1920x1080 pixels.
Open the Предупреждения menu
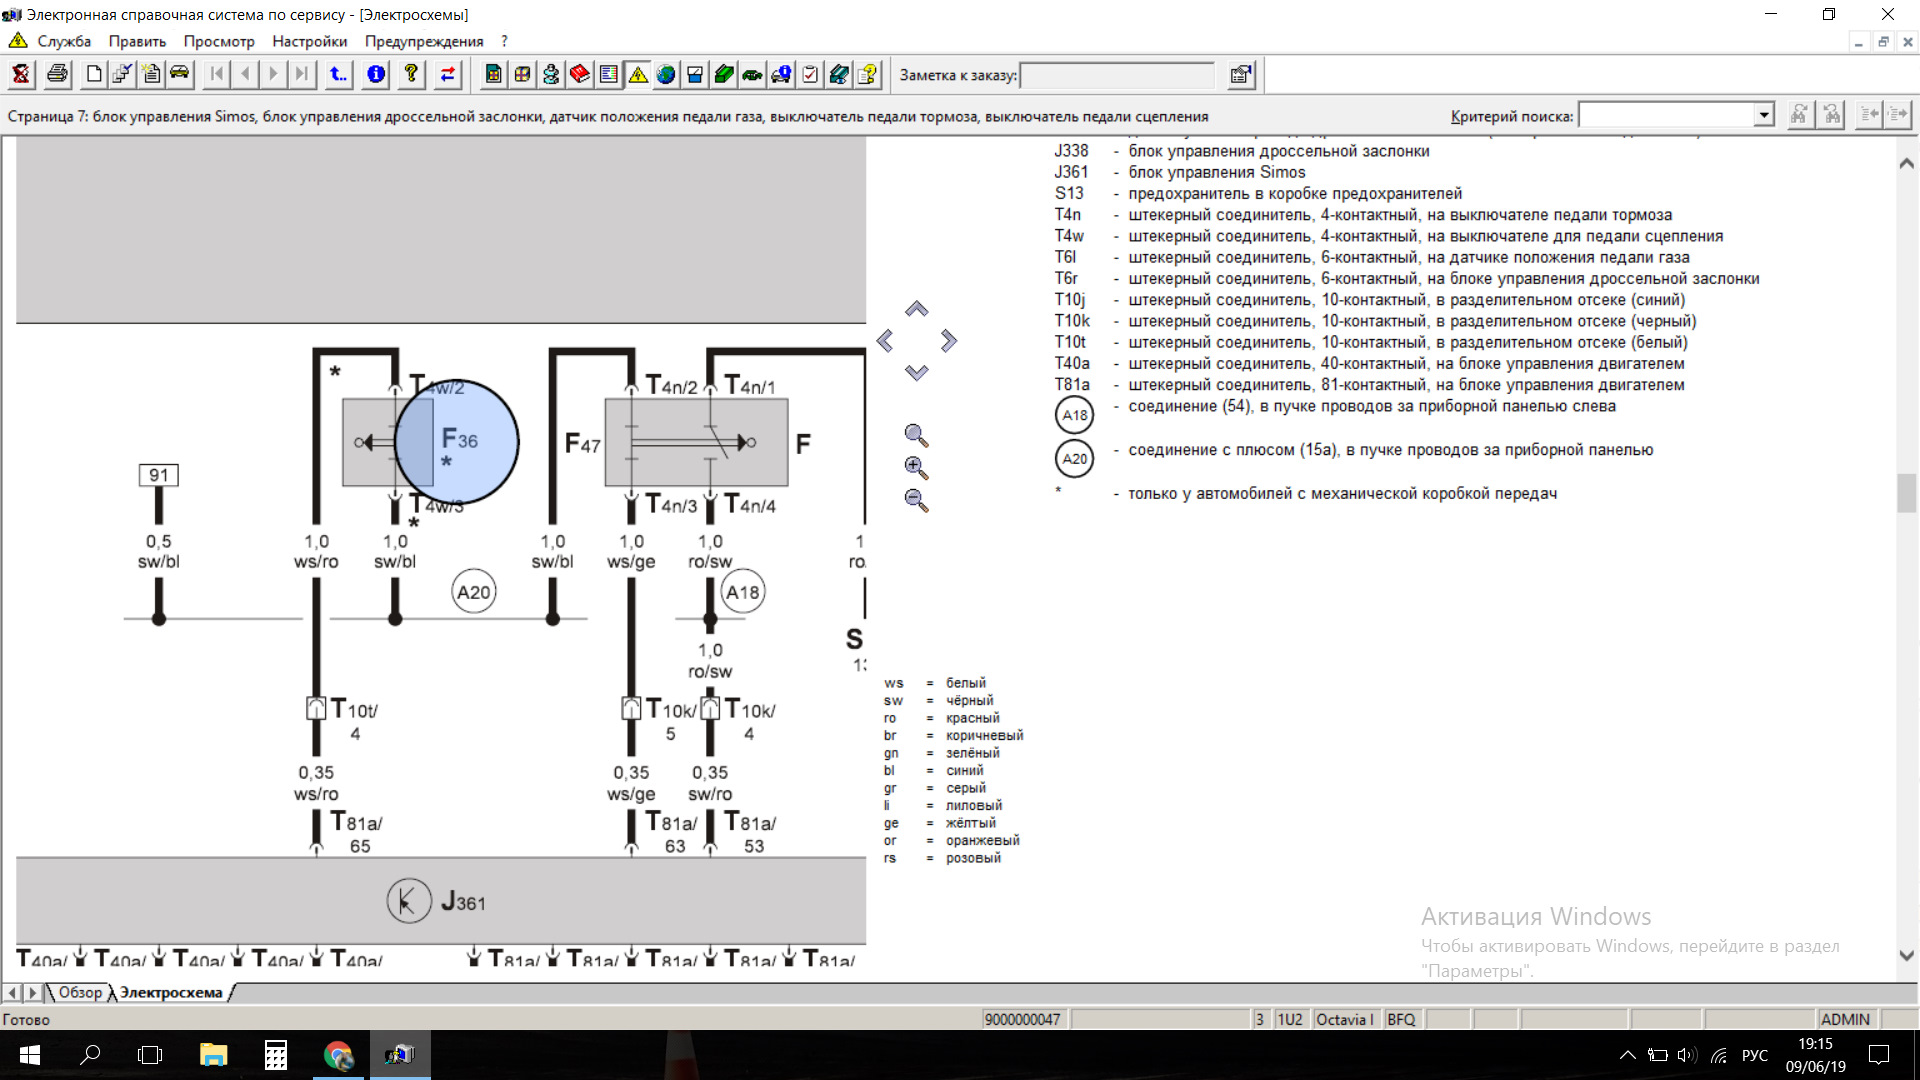(424, 41)
